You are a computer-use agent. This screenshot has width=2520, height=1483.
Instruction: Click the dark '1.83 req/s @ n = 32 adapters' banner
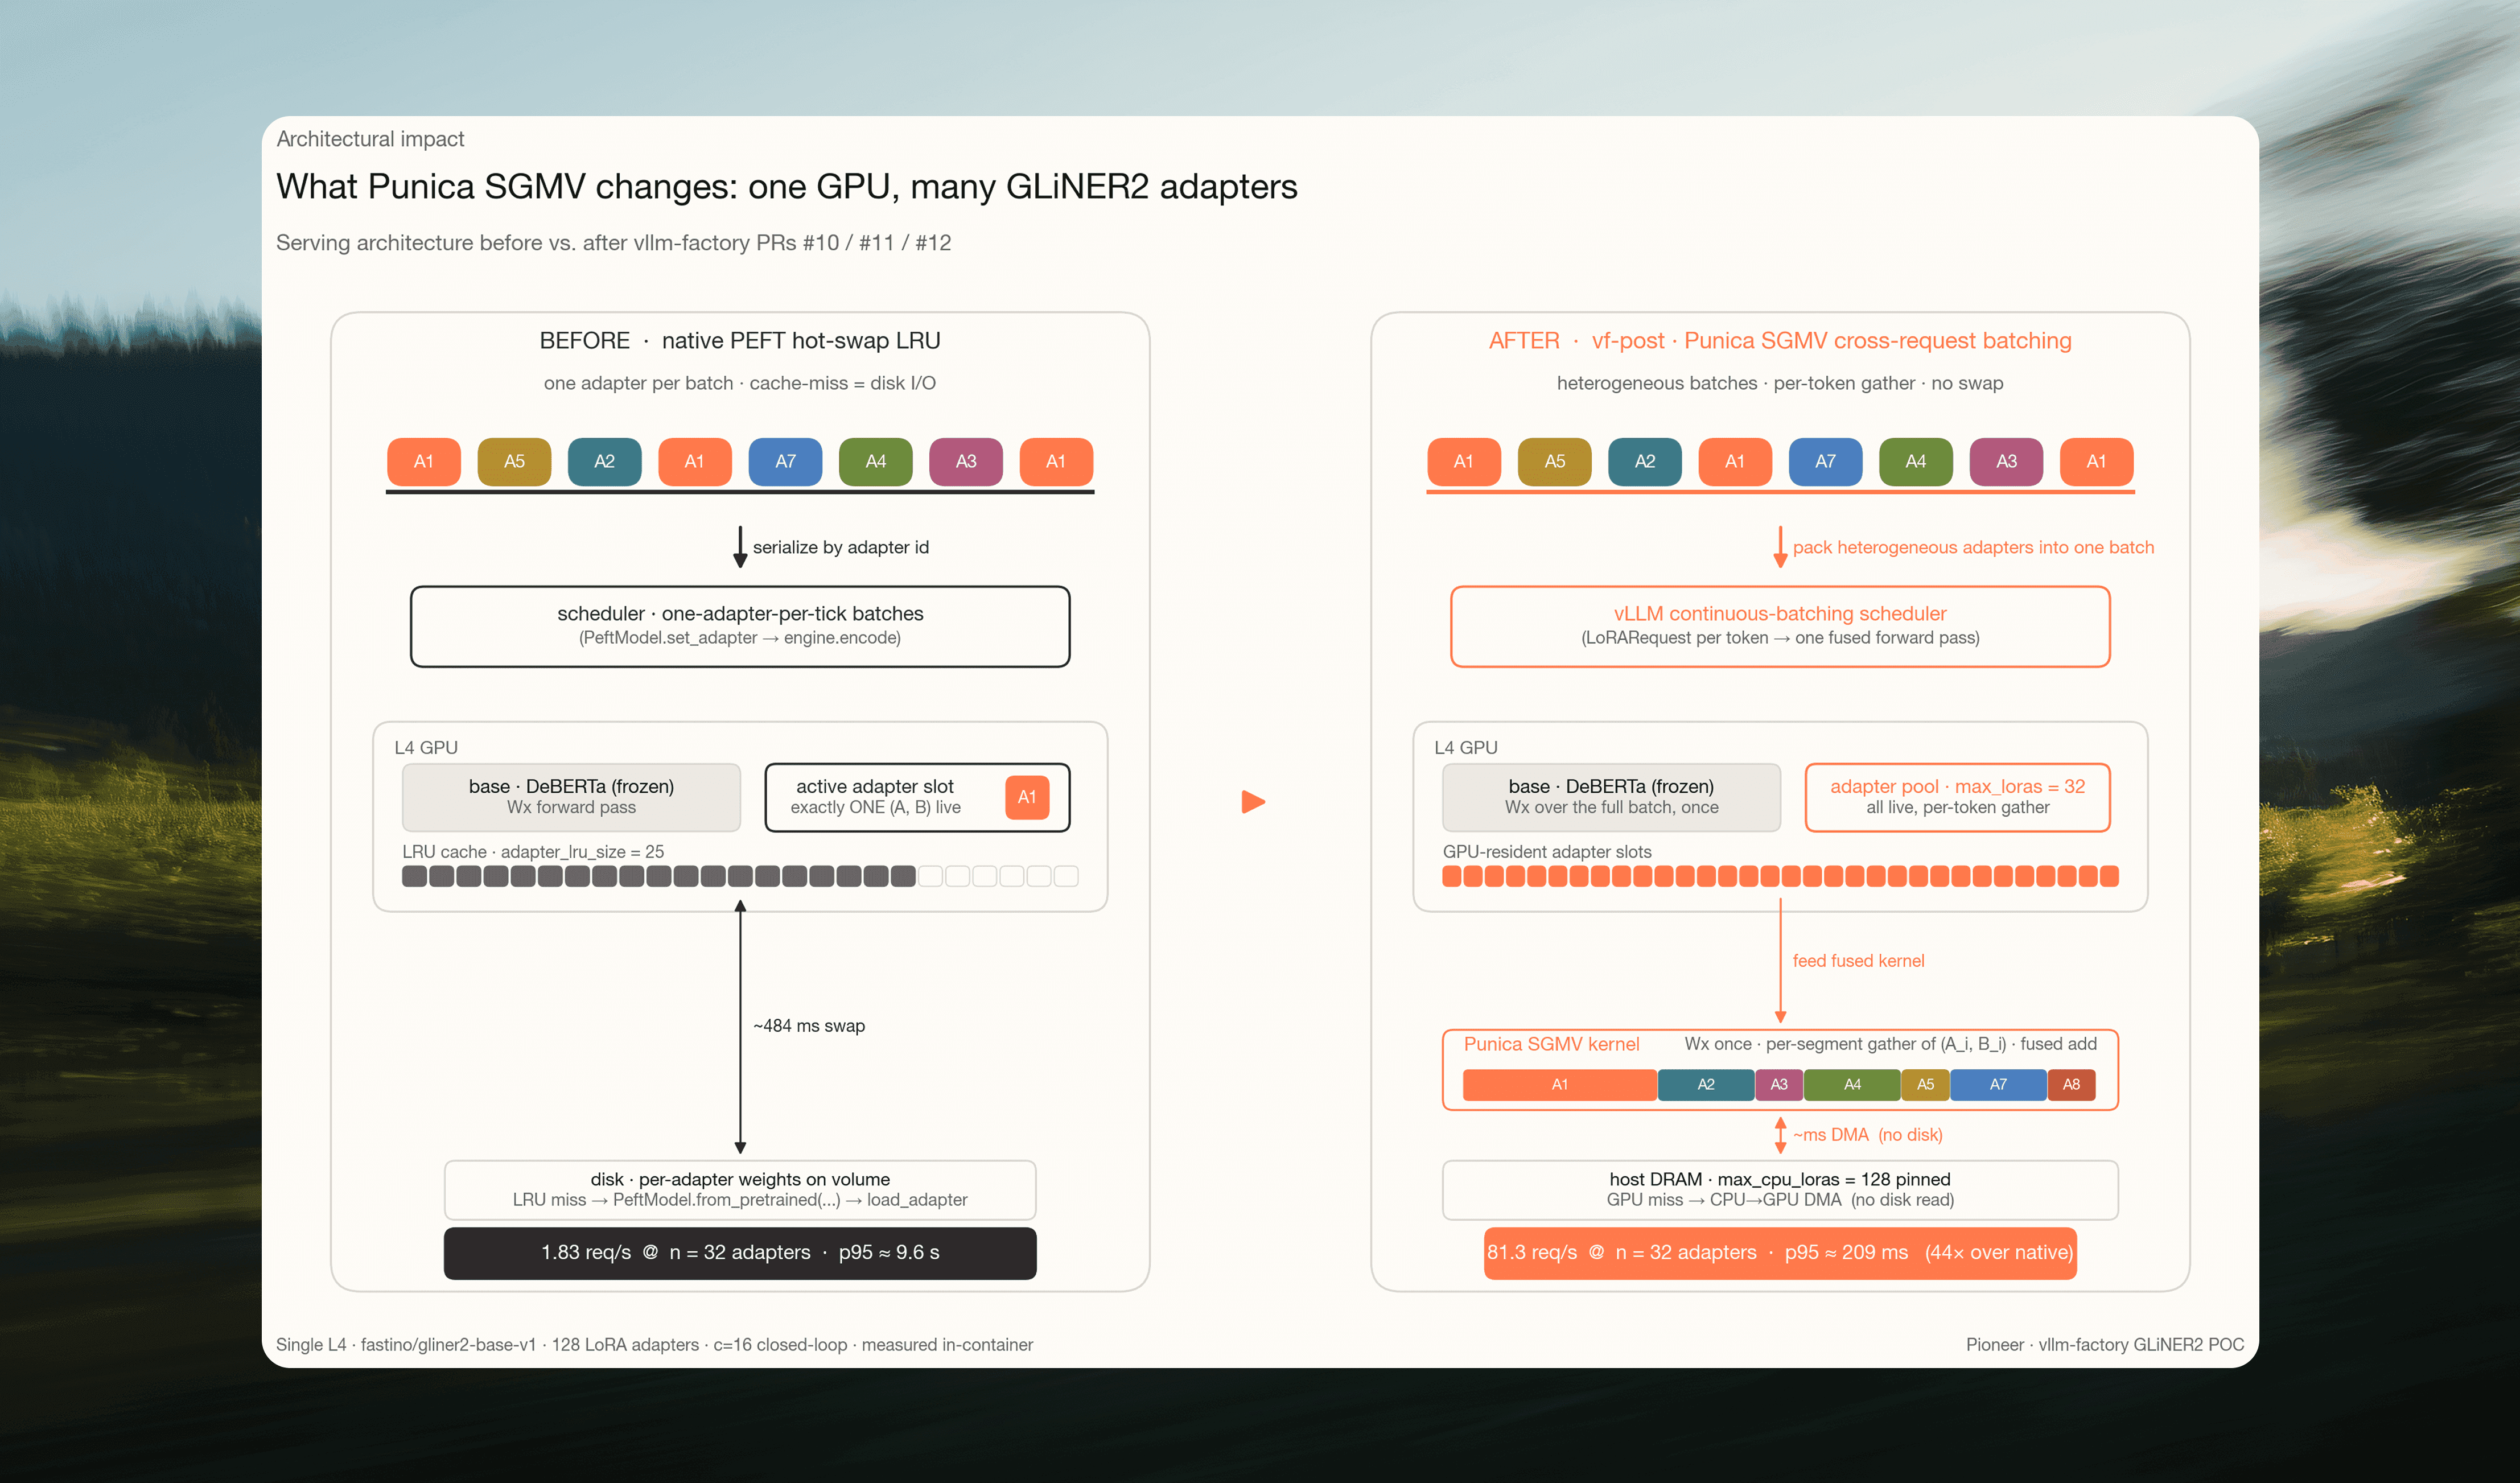click(740, 1253)
